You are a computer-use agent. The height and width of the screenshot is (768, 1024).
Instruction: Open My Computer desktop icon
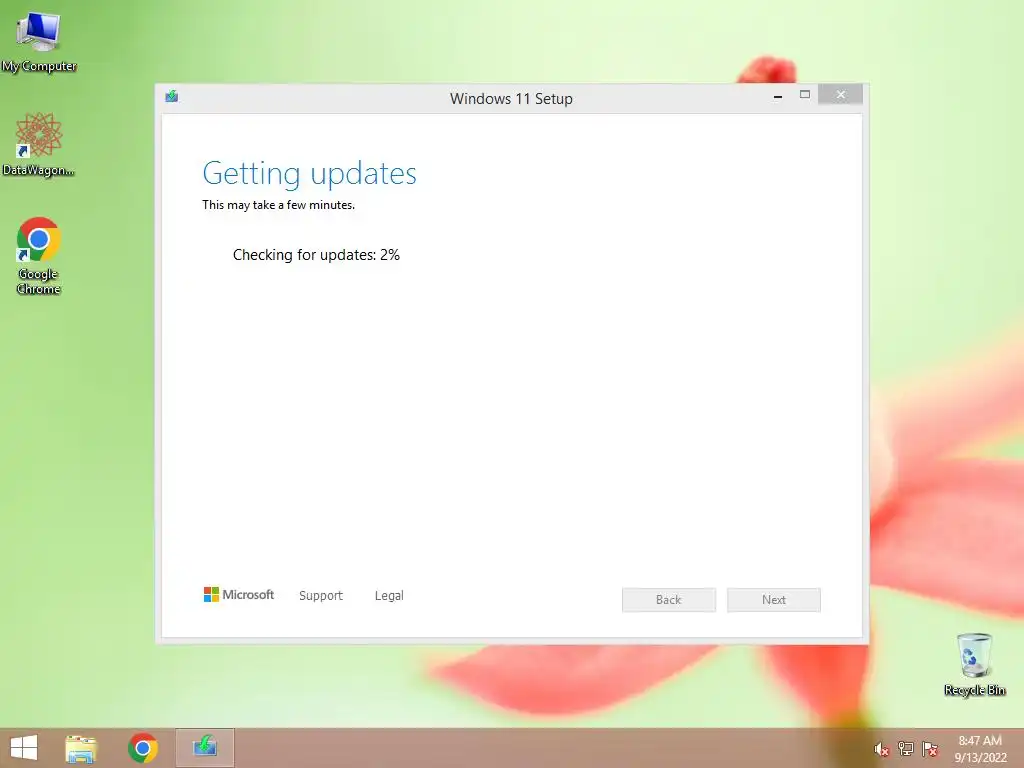pos(39,42)
